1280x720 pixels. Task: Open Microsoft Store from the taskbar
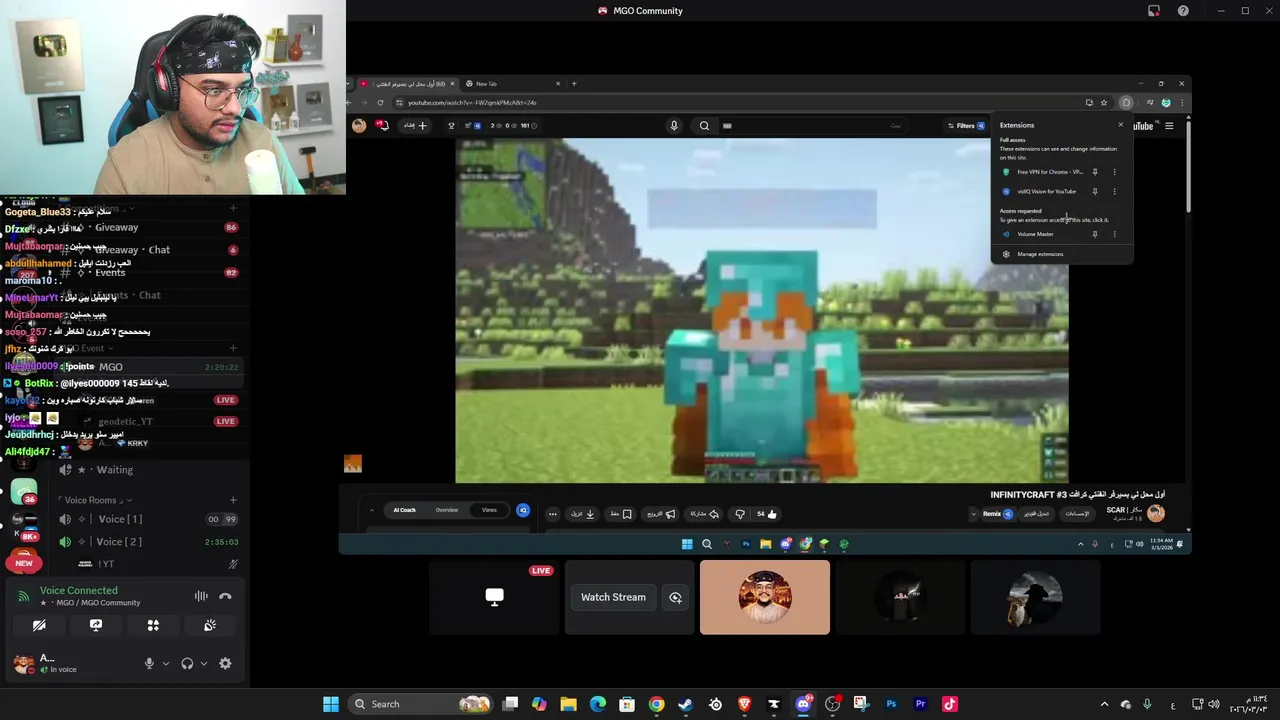(627, 704)
